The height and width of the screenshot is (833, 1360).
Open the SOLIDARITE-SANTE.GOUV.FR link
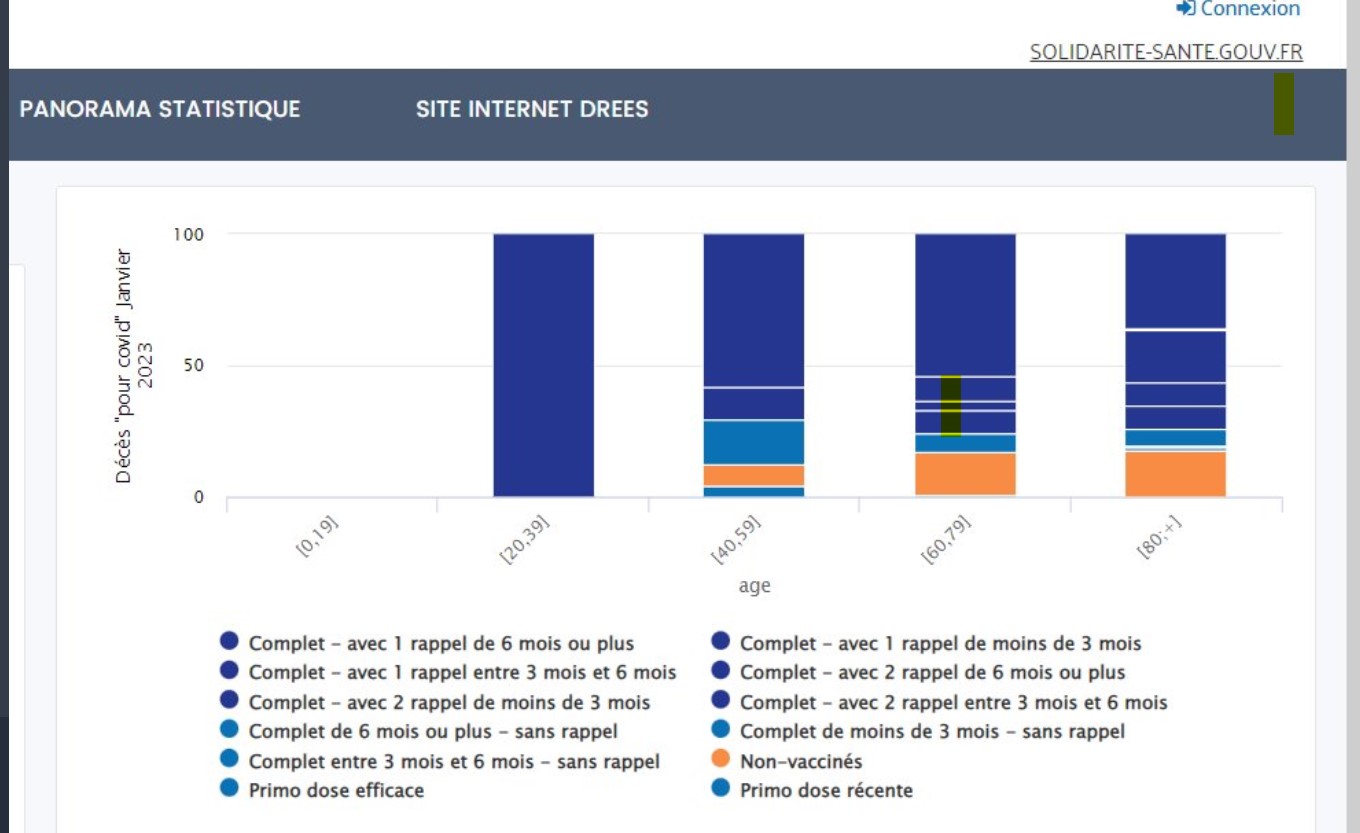click(1166, 52)
